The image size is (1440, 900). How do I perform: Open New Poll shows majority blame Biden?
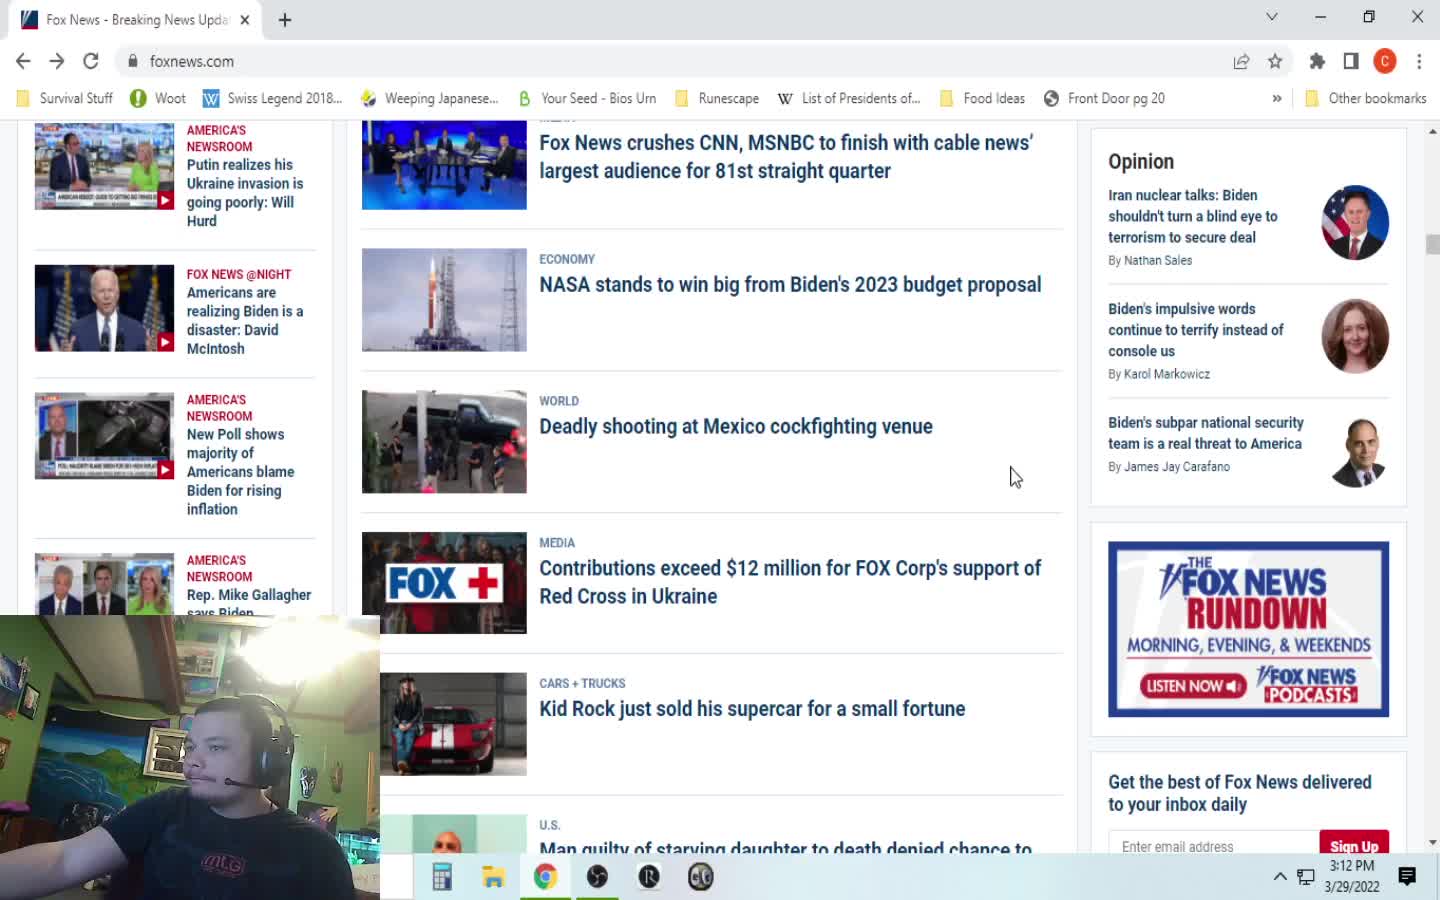point(241,472)
